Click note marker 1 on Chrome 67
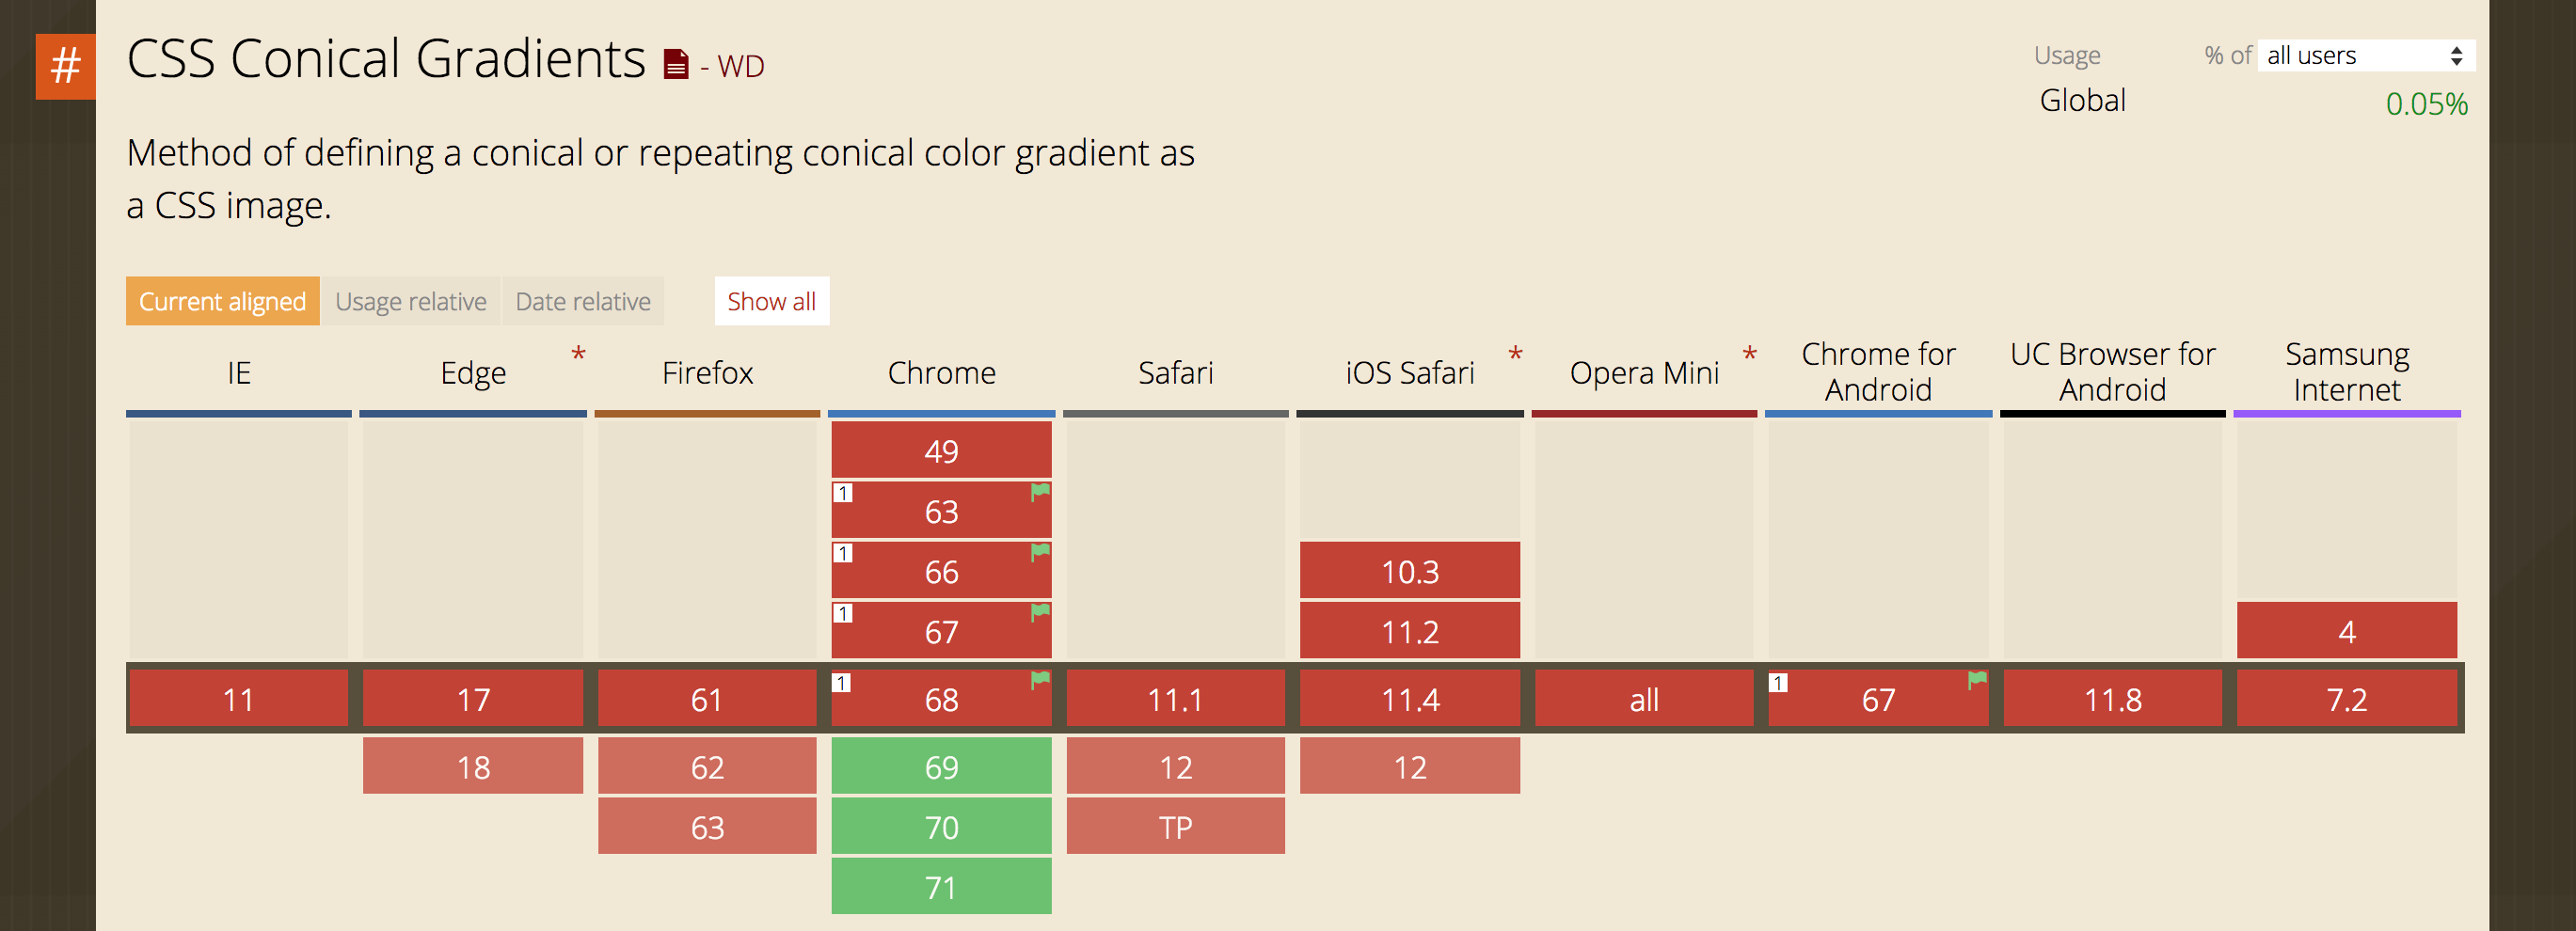This screenshot has width=2576, height=931. point(843,613)
